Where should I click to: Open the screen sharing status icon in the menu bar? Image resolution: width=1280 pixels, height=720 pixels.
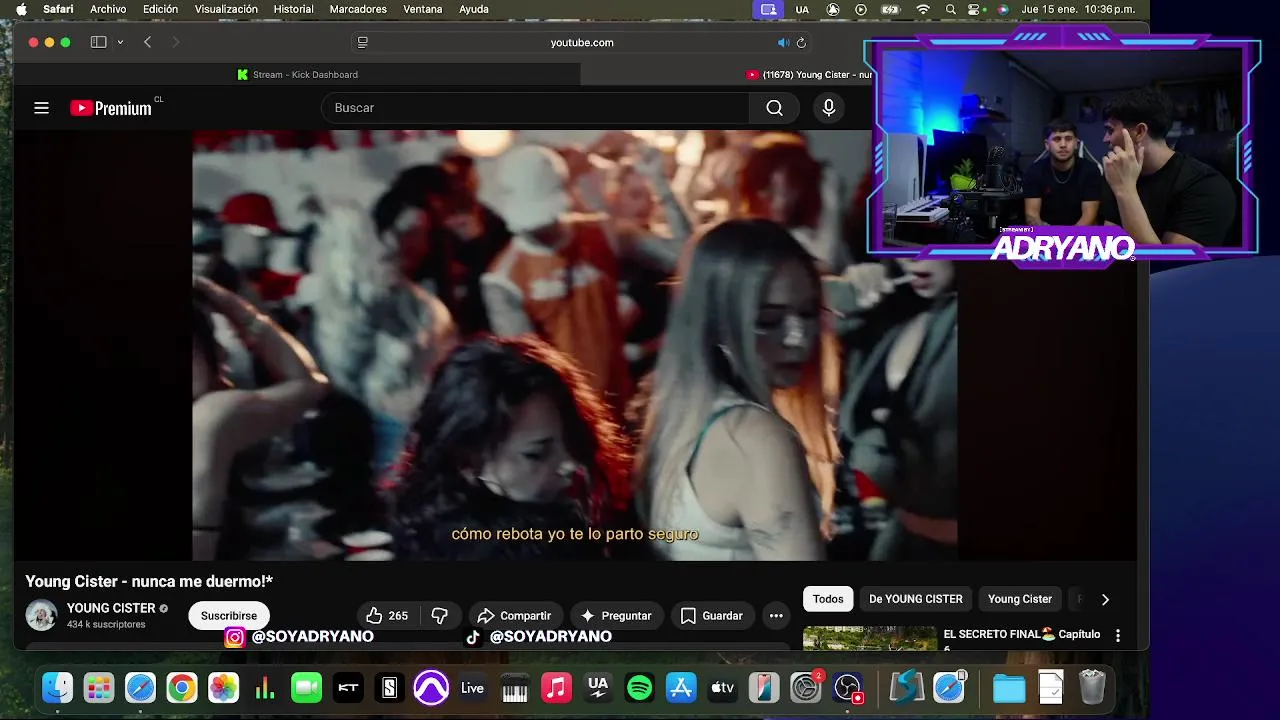coord(768,9)
